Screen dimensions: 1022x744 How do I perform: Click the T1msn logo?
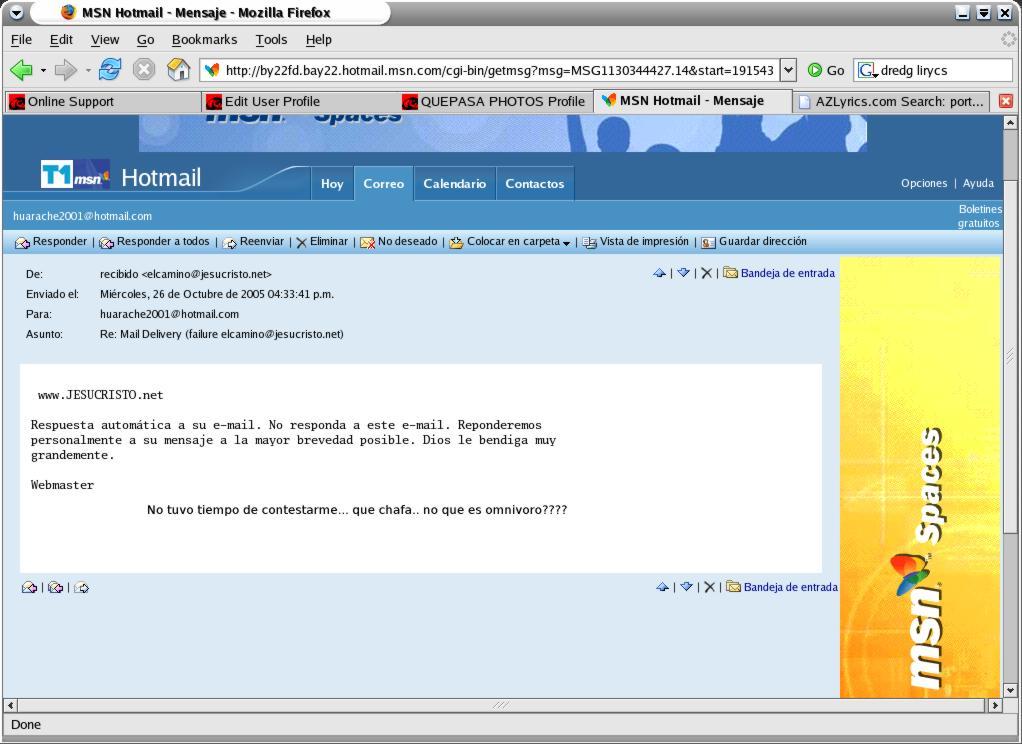75,174
